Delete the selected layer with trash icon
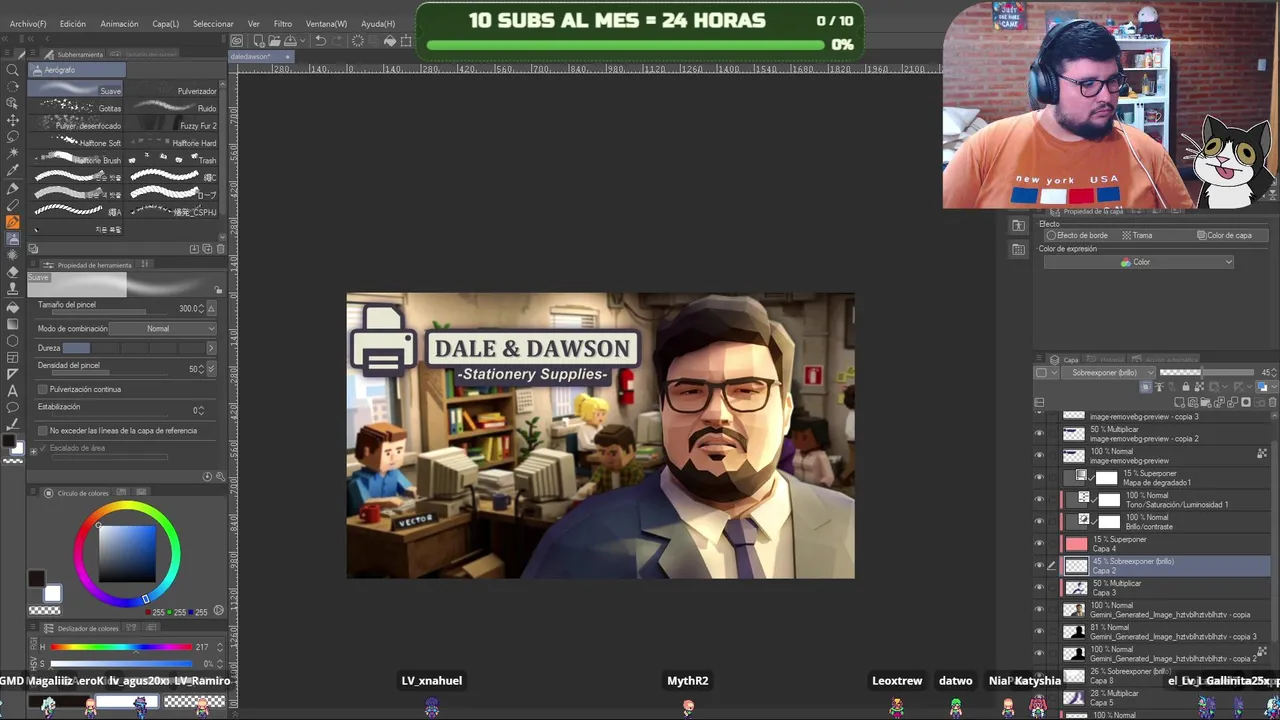 (x=1272, y=402)
